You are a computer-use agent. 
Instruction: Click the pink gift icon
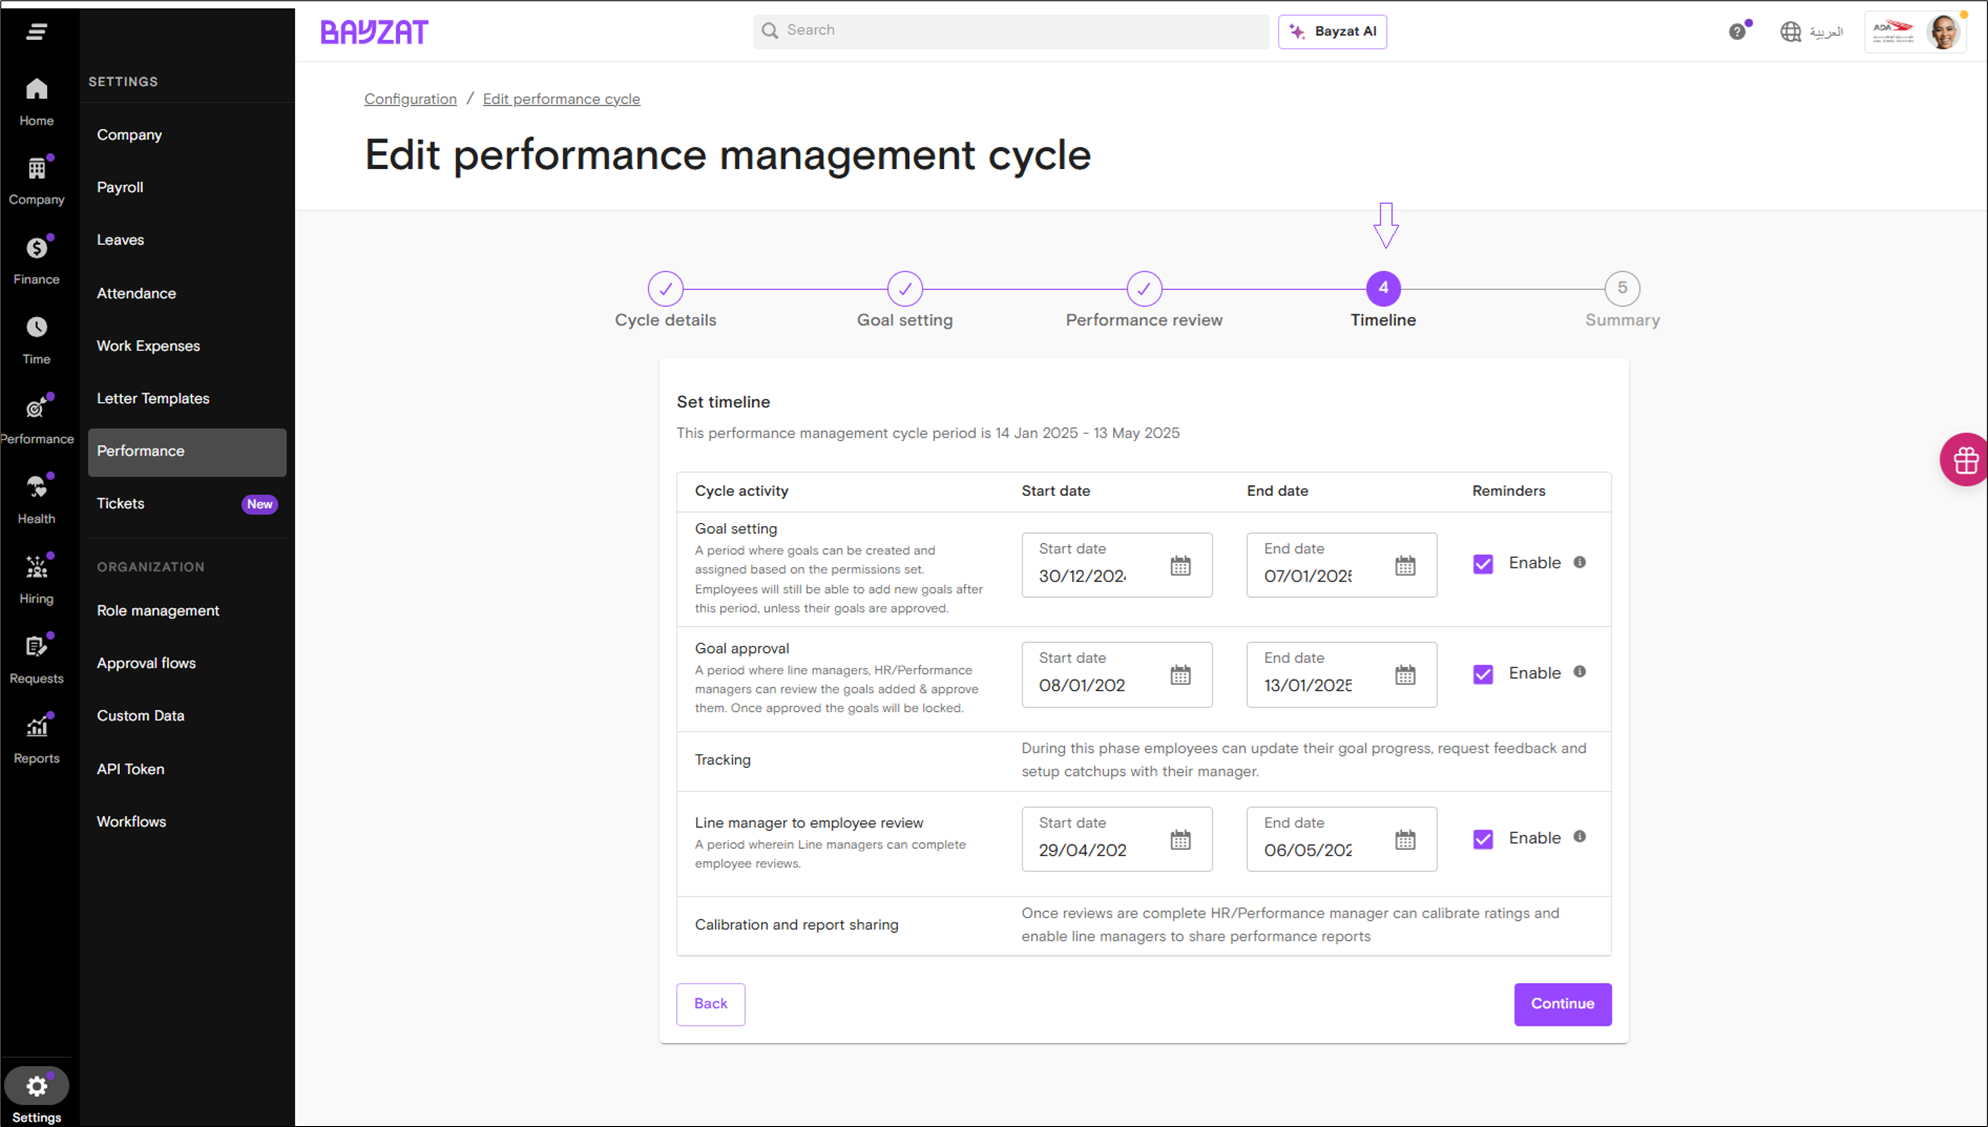coord(1965,460)
